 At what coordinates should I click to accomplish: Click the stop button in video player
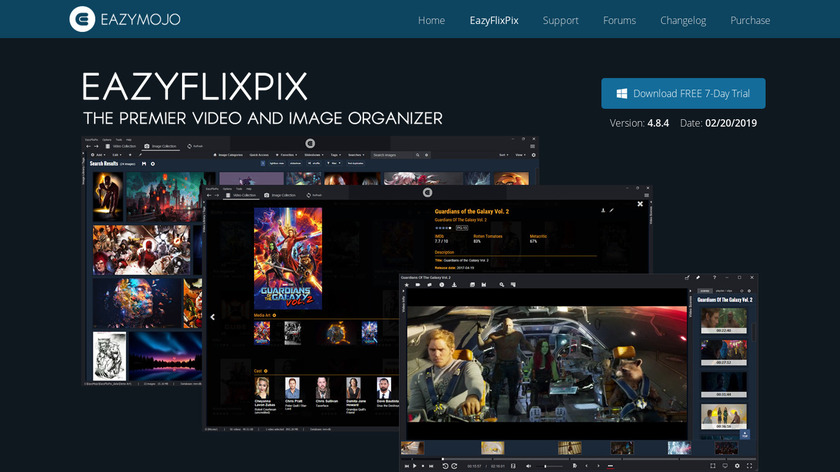tap(423, 466)
